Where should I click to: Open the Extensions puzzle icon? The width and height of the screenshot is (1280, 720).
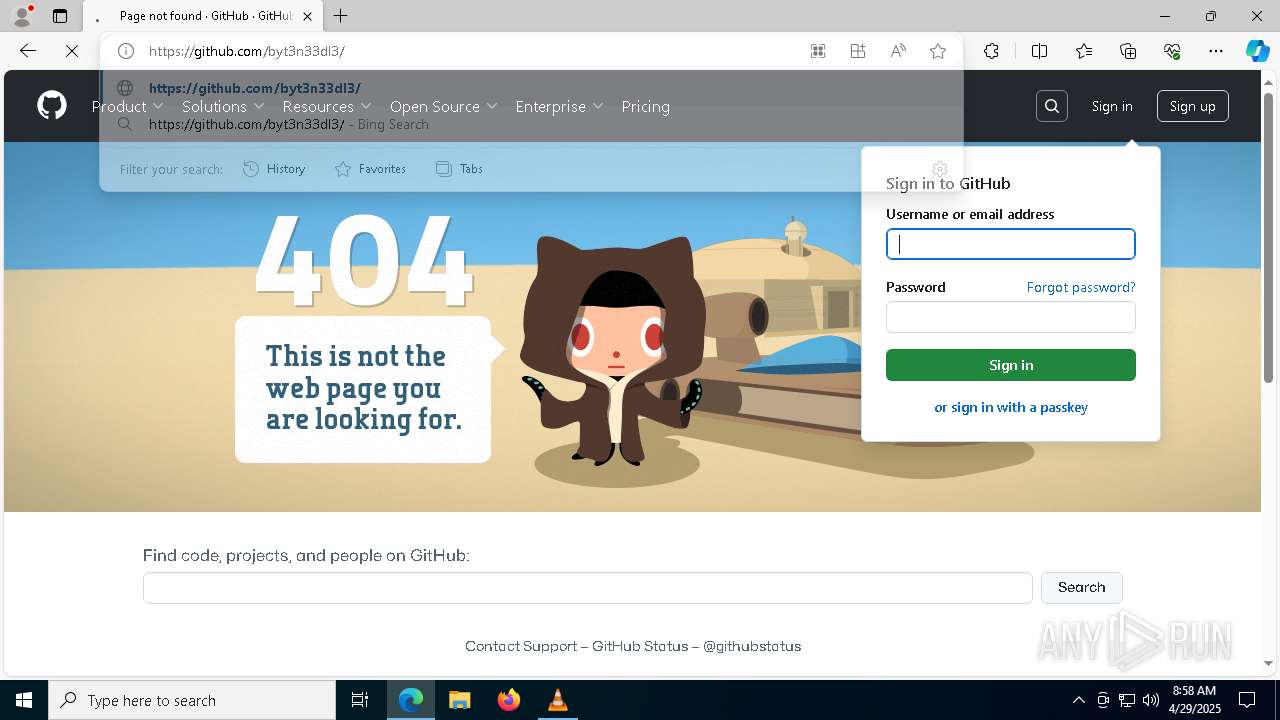pos(991,51)
